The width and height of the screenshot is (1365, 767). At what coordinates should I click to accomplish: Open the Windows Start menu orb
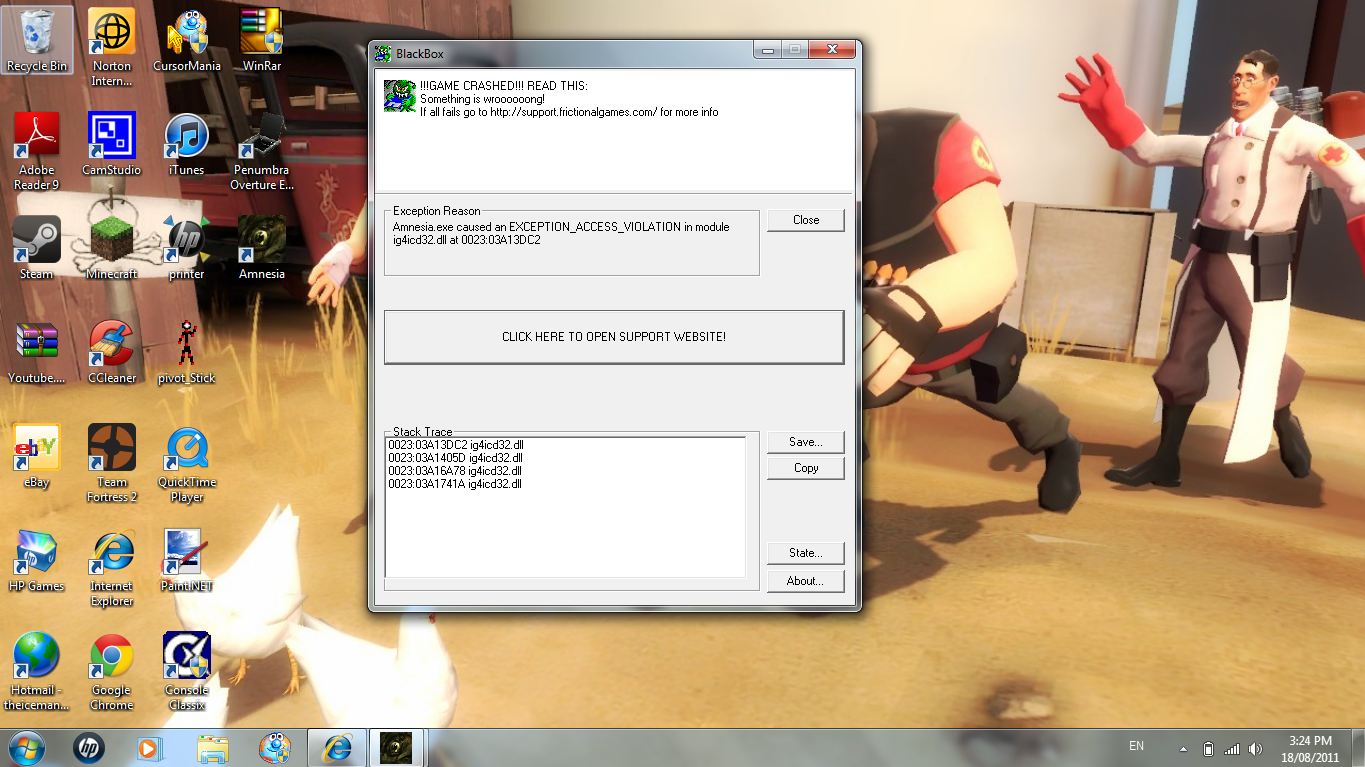coord(27,747)
